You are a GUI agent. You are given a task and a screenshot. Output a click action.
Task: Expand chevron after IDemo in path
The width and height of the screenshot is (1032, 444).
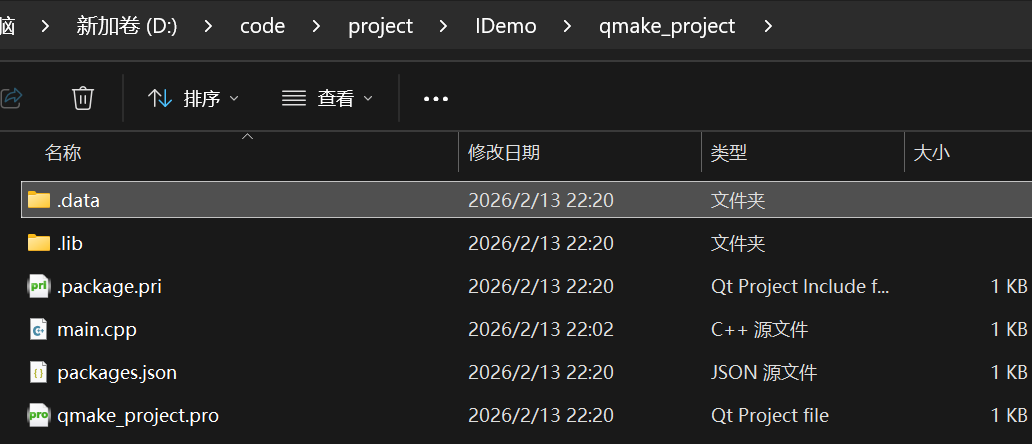tap(565, 27)
